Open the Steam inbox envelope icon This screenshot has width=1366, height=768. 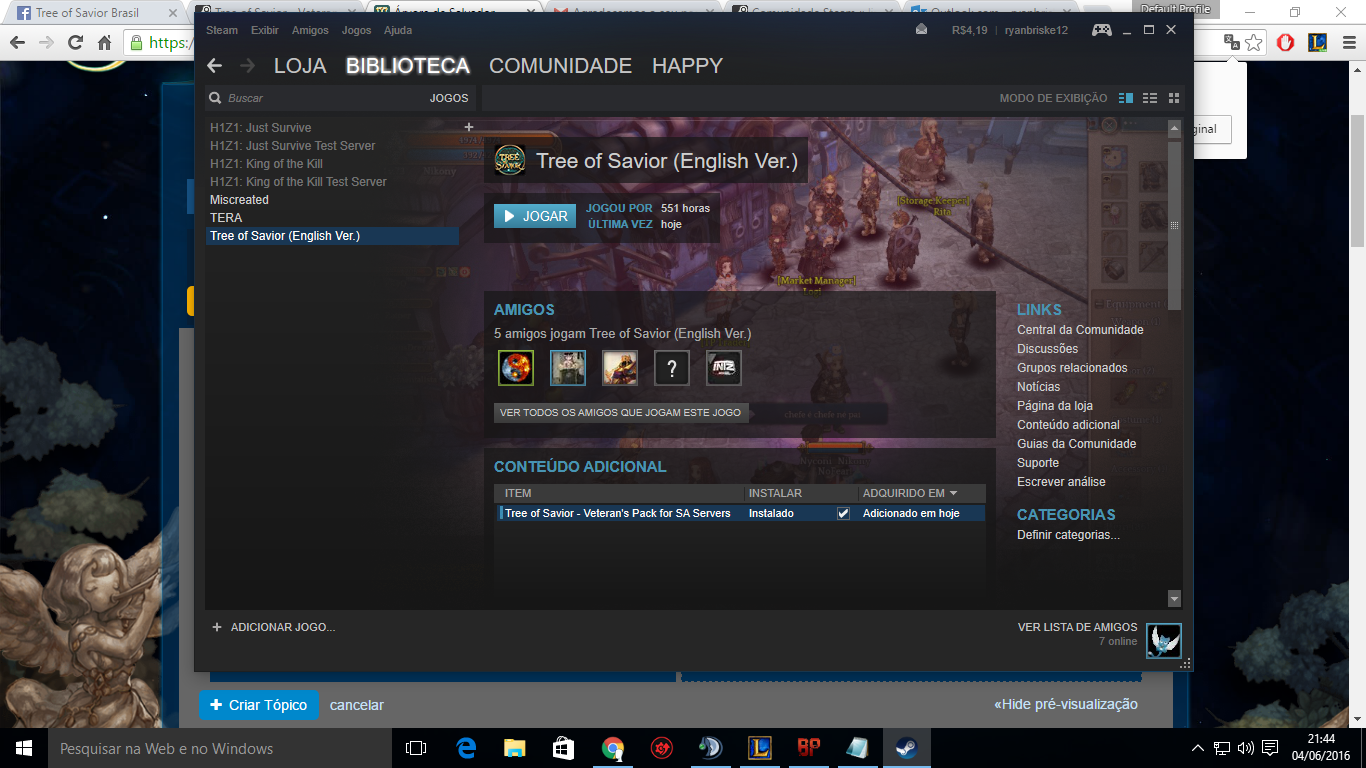coord(921,30)
